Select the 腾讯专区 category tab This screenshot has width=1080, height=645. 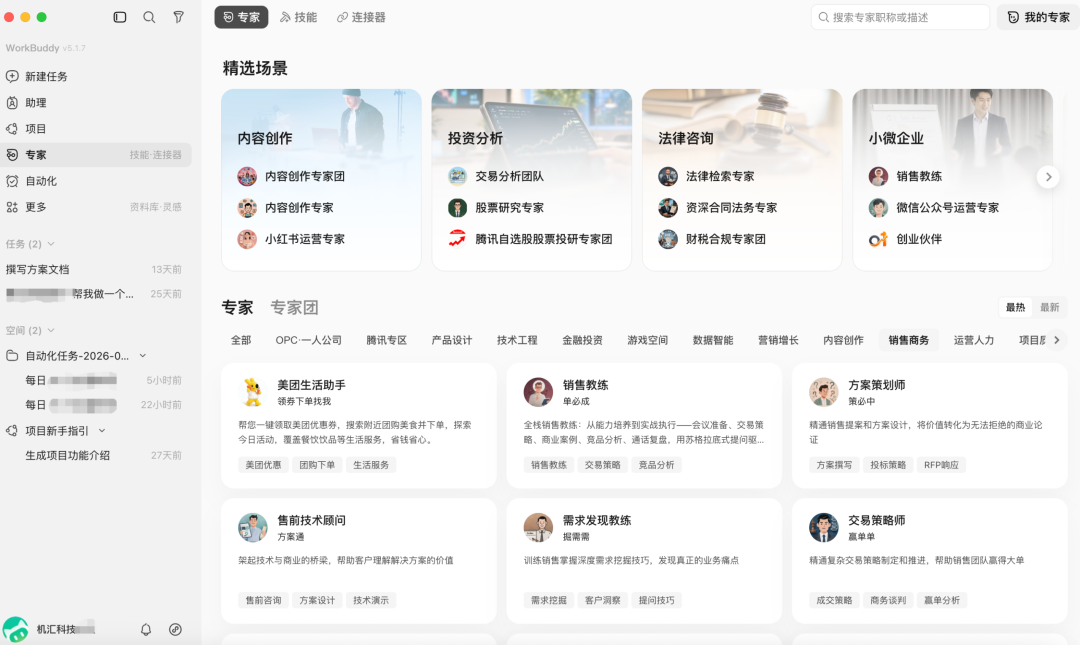(386, 340)
